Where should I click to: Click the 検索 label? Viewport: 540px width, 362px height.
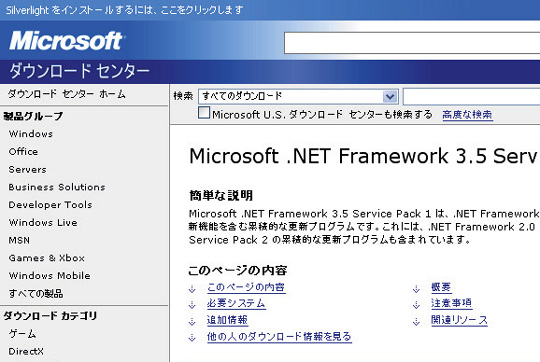click(183, 95)
